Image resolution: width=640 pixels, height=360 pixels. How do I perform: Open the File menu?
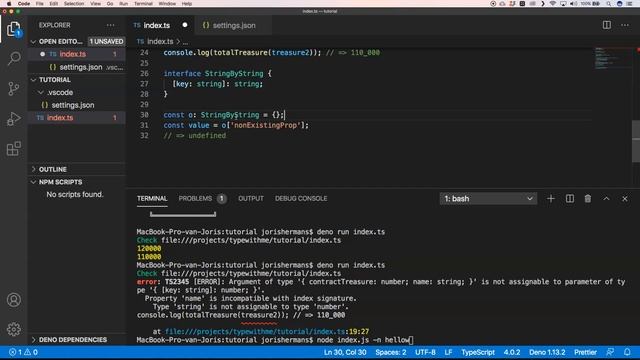pyautogui.click(x=40, y=4)
